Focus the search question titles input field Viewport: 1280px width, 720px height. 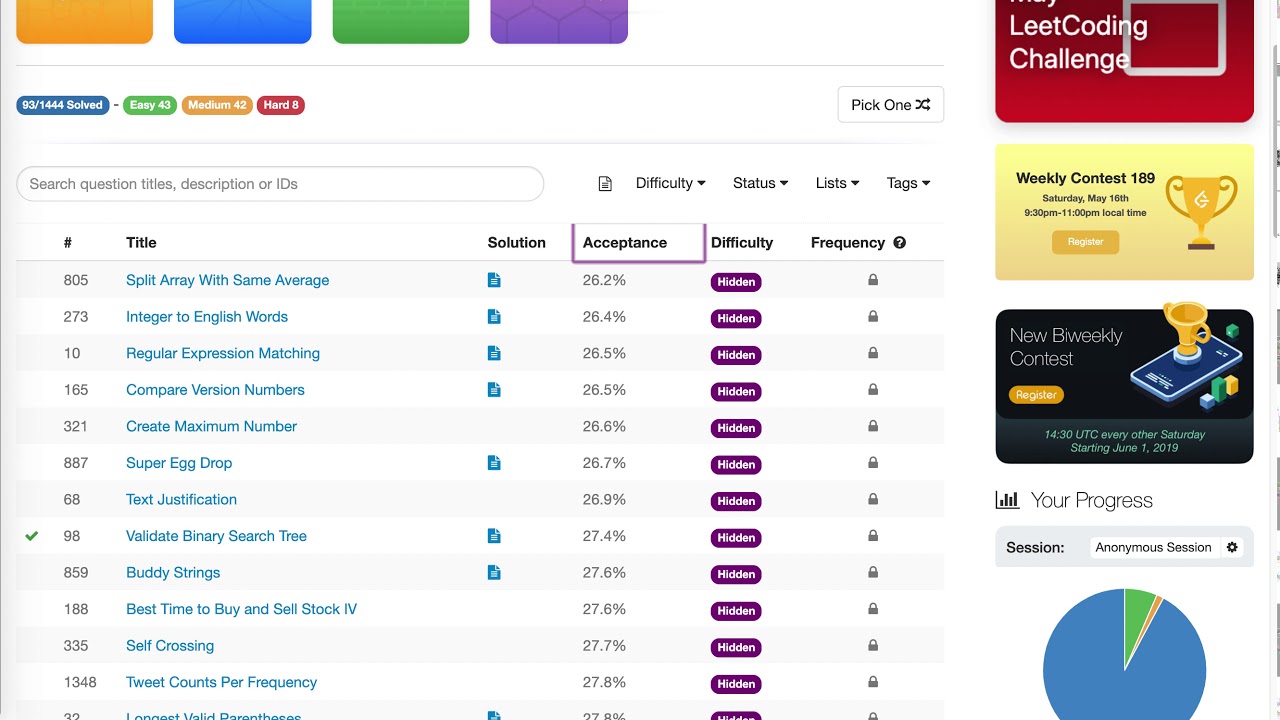coord(280,184)
